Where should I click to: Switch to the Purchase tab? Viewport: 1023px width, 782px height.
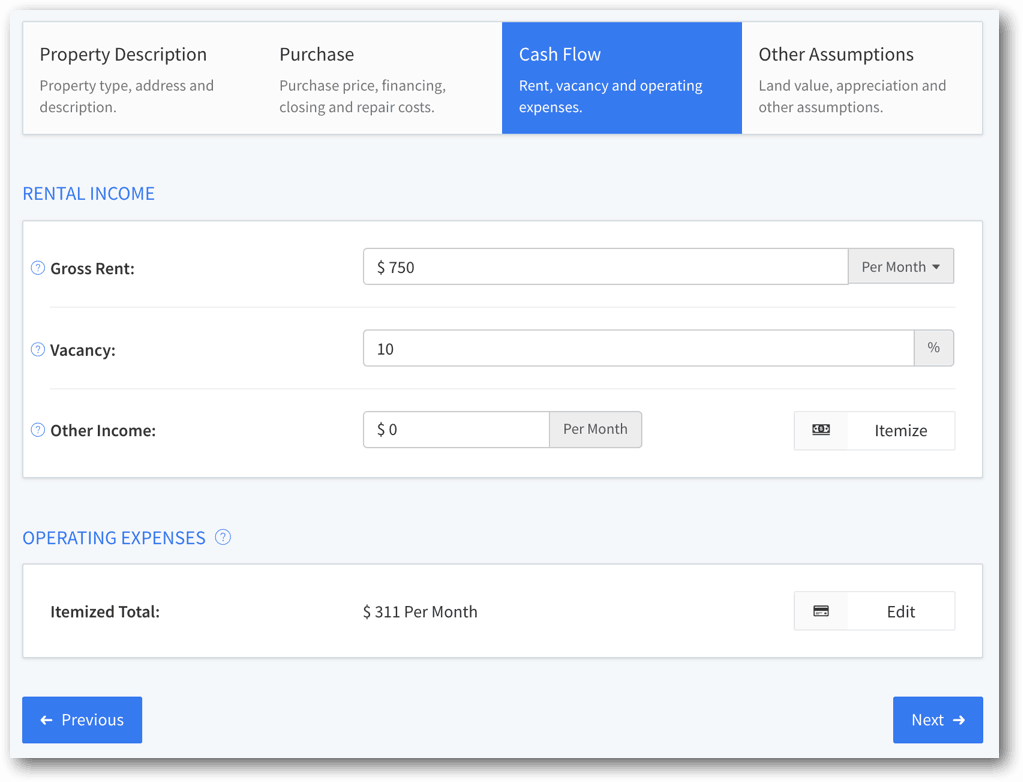(x=382, y=78)
